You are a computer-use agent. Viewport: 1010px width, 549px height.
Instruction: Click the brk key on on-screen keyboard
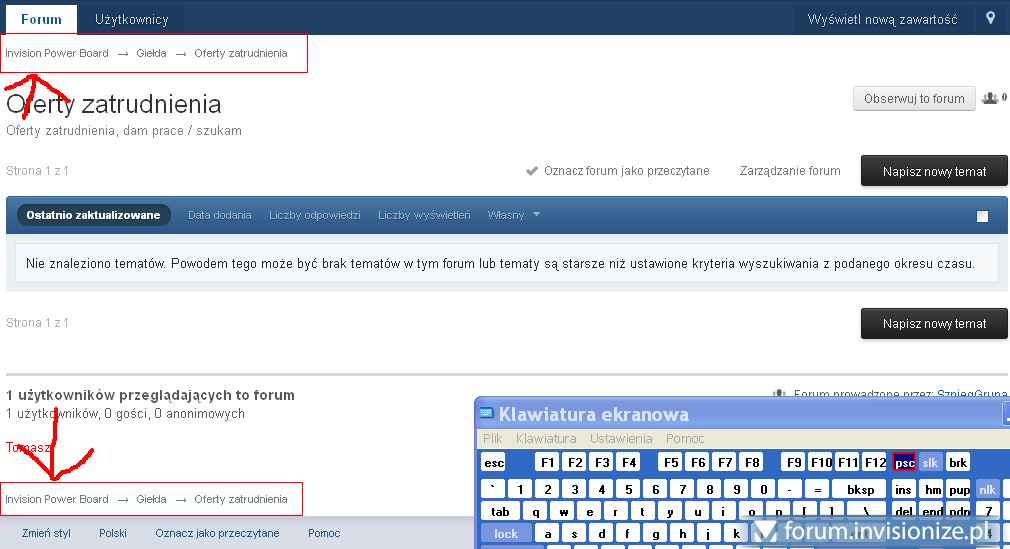[958, 463]
